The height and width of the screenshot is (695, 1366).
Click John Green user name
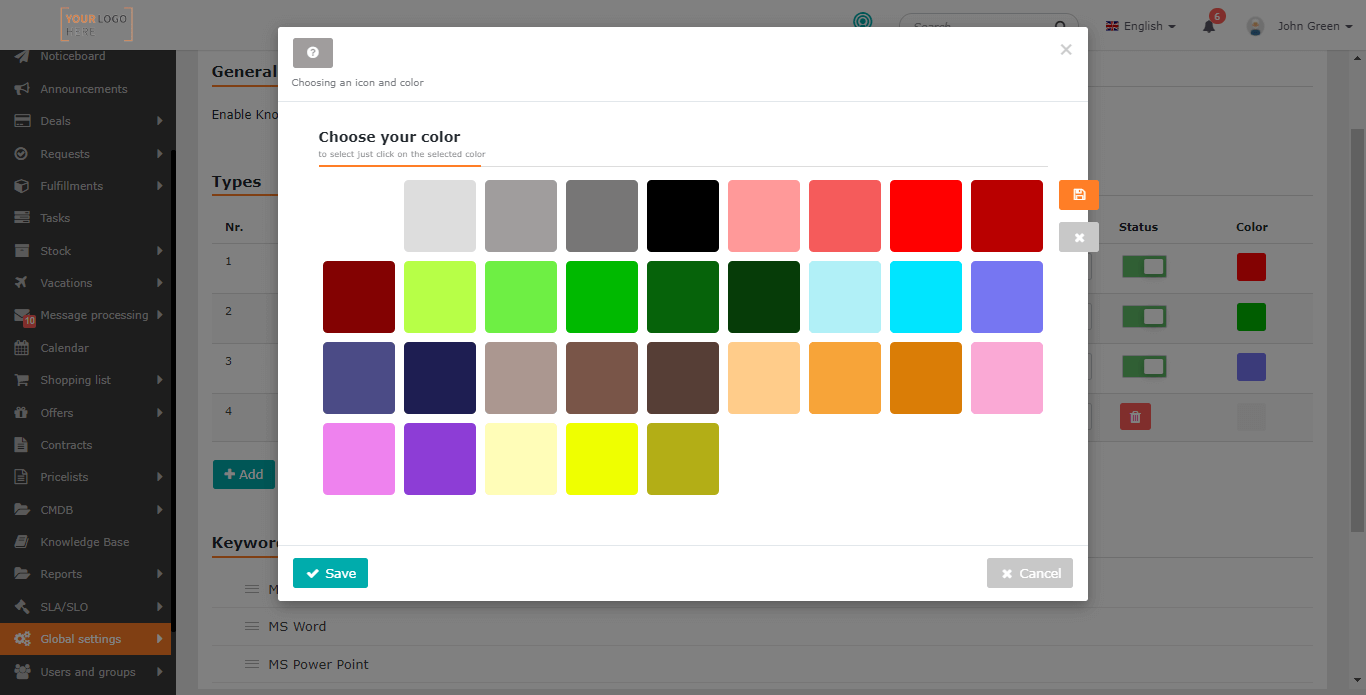tap(1308, 27)
